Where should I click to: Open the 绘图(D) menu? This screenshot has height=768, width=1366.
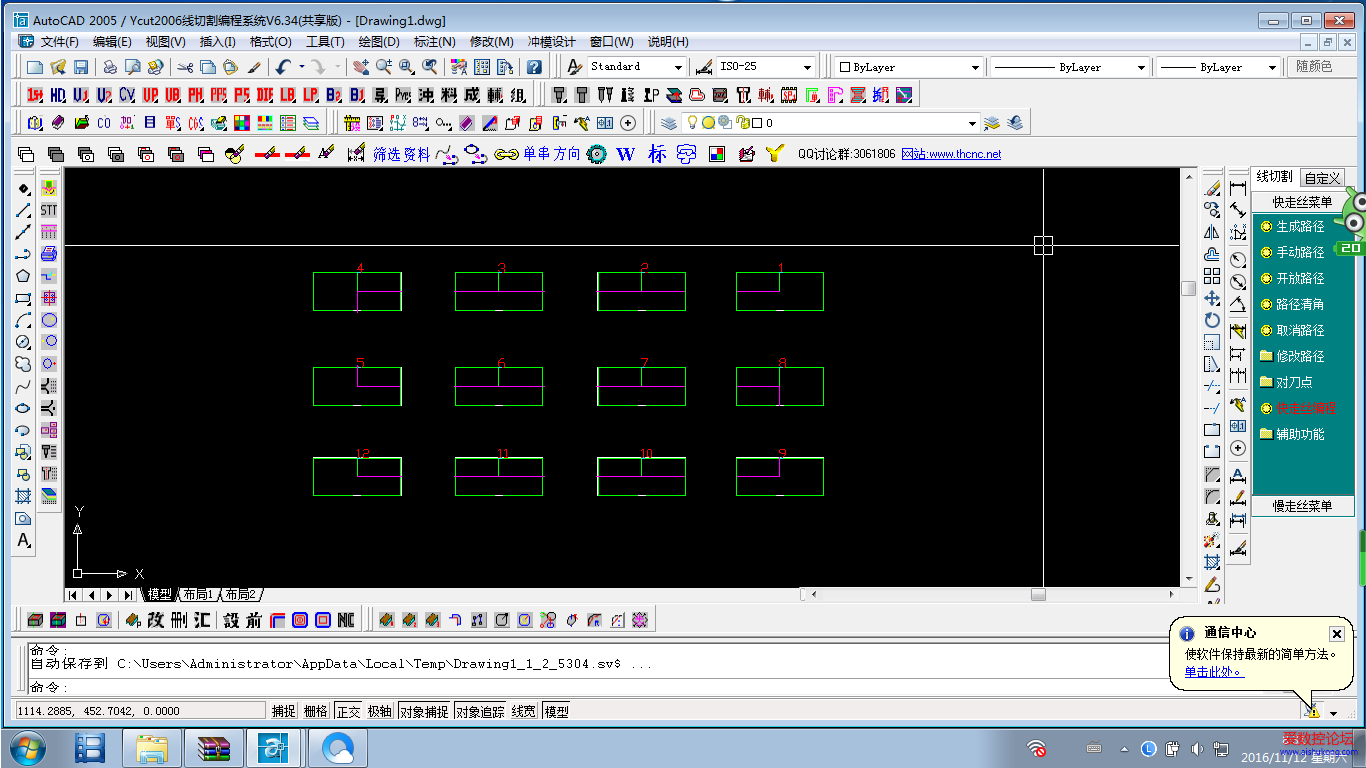tap(379, 42)
